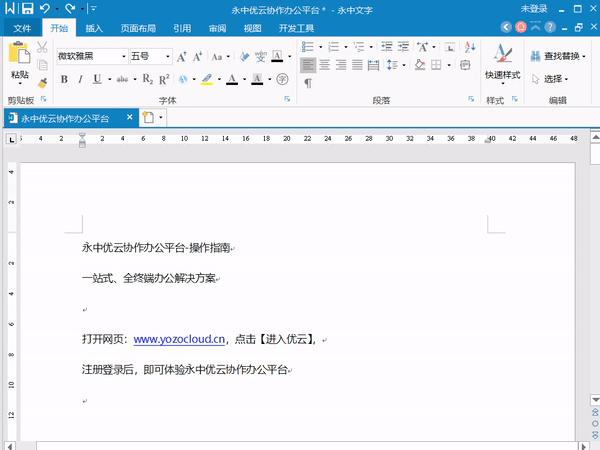This screenshot has height=450, width=600.
Task: Open numbered list style dropdown
Action: coord(346,47)
